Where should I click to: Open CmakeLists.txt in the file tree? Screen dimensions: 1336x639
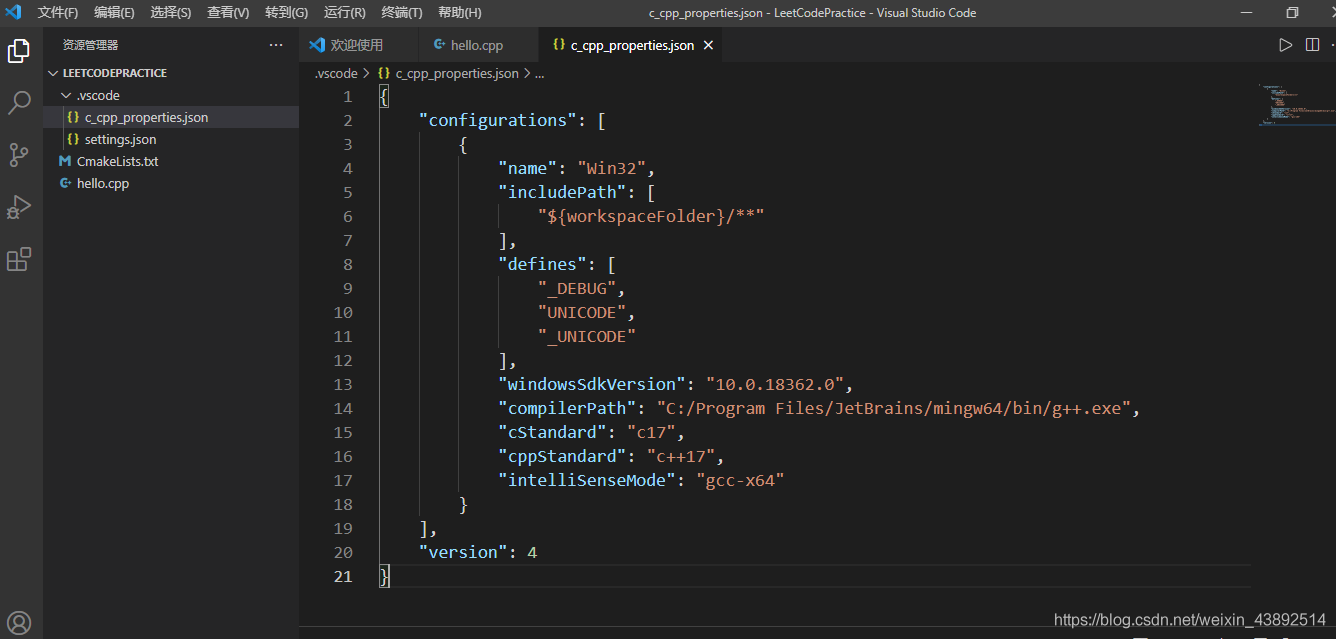(x=117, y=161)
